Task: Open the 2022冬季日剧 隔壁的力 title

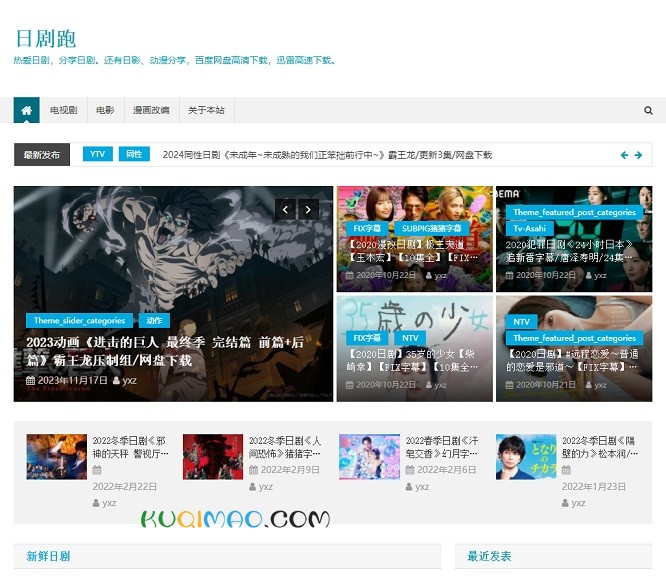Action: point(600,447)
